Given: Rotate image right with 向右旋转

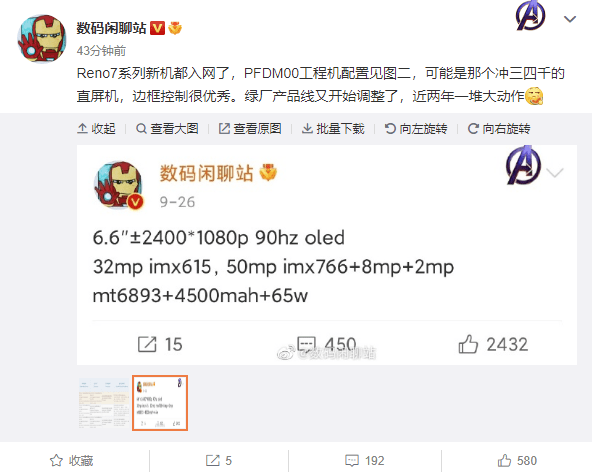Looking at the screenshot, I should click(499, 129).
